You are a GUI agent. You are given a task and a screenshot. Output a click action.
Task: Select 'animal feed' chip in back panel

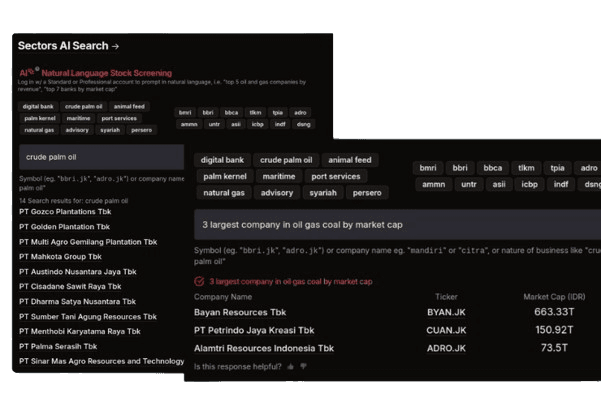pyautogui.click(x=129, y=107)
